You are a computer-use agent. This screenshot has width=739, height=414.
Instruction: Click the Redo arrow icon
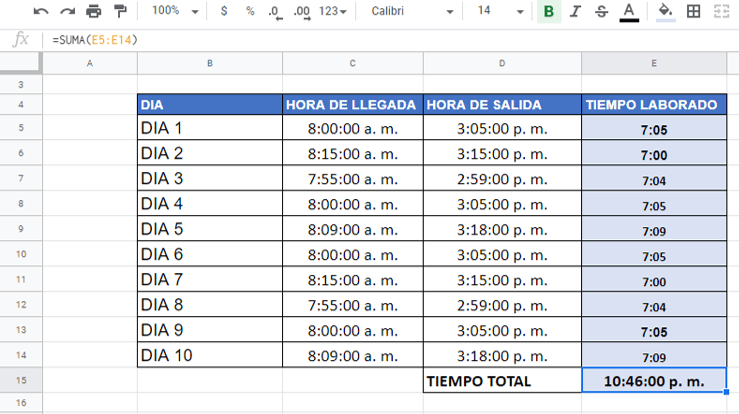tap(67, 11)
